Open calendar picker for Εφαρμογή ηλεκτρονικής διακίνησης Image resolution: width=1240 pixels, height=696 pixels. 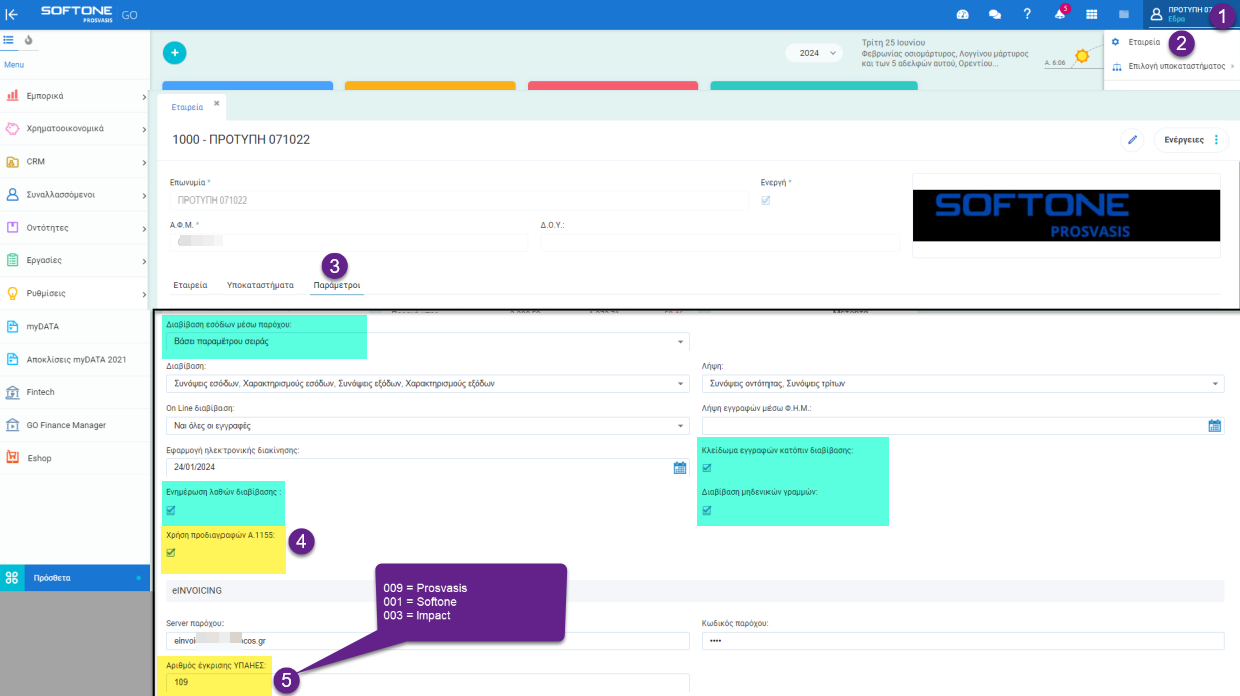tap(680, 467)
